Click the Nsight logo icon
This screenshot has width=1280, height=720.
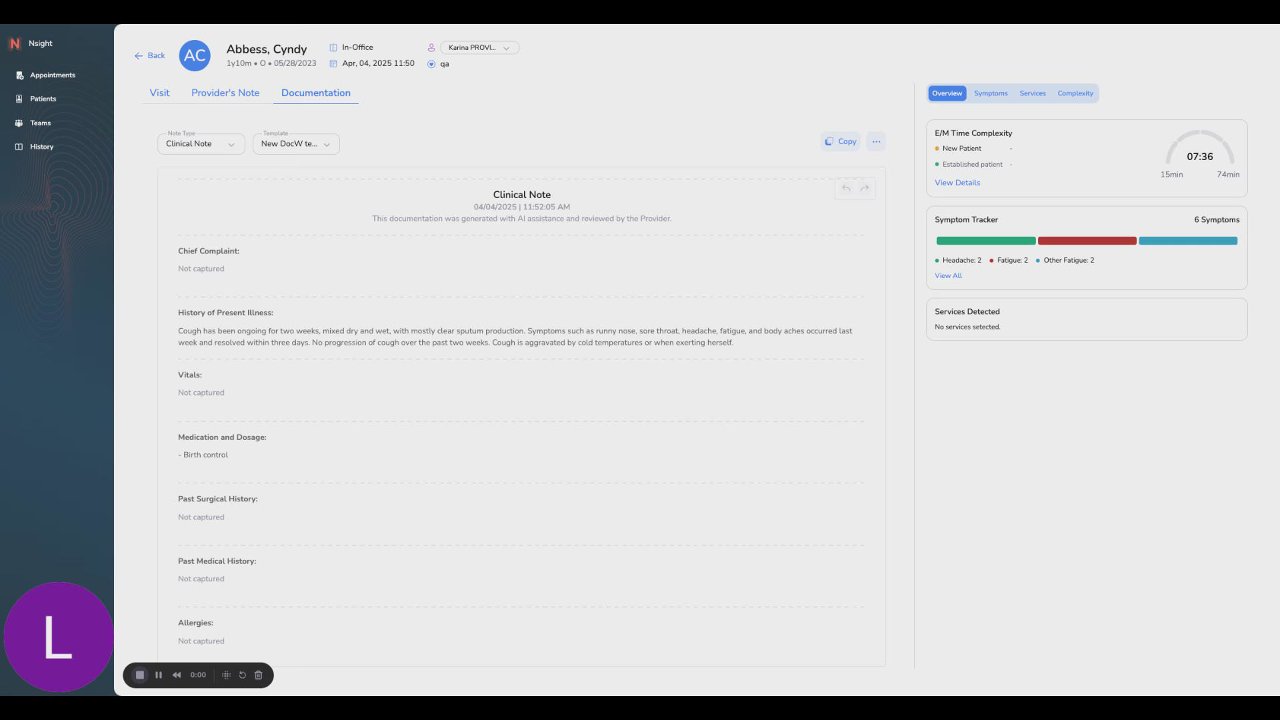14,44
